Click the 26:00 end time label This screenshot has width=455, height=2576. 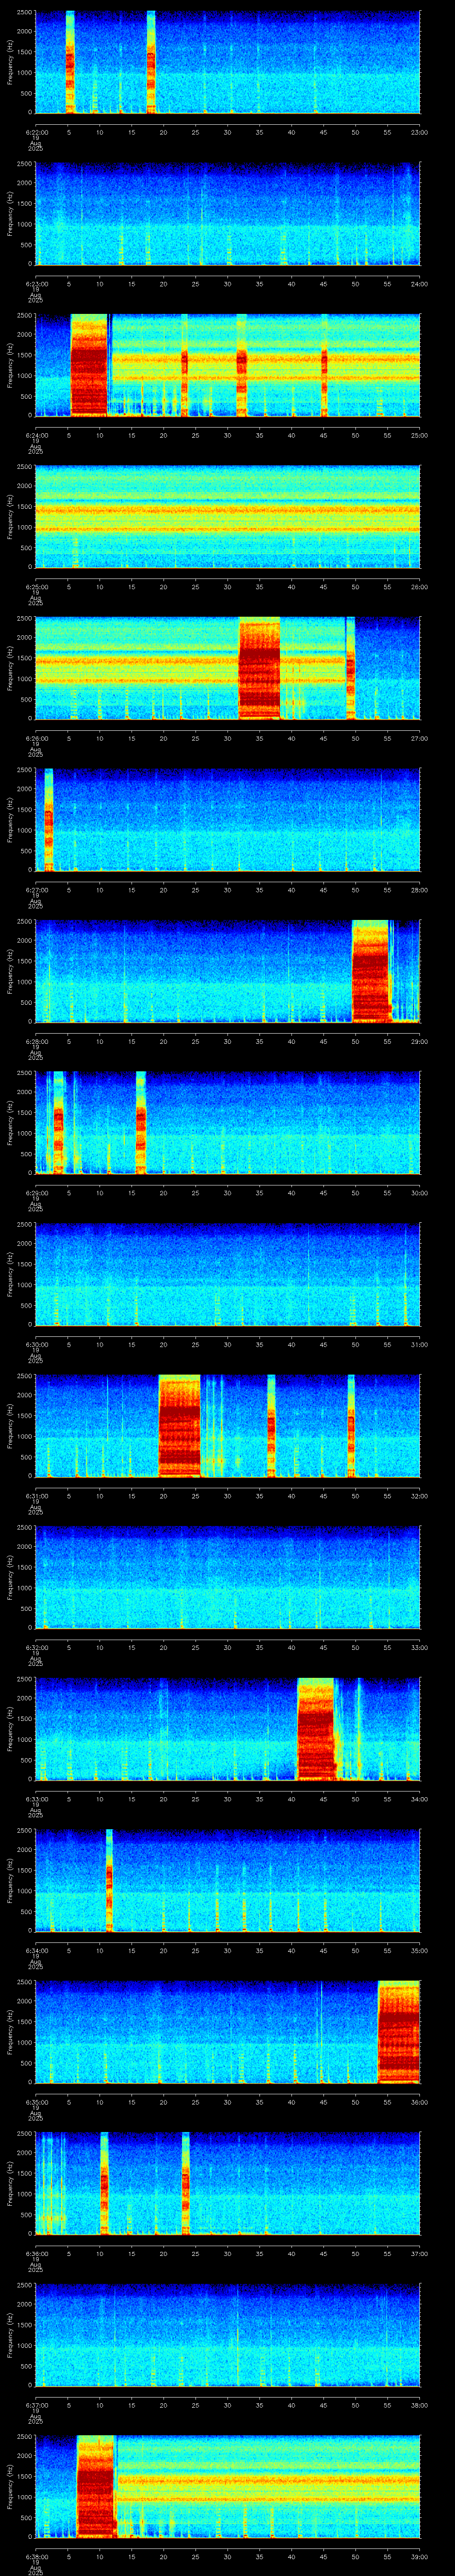pos(419,587)
